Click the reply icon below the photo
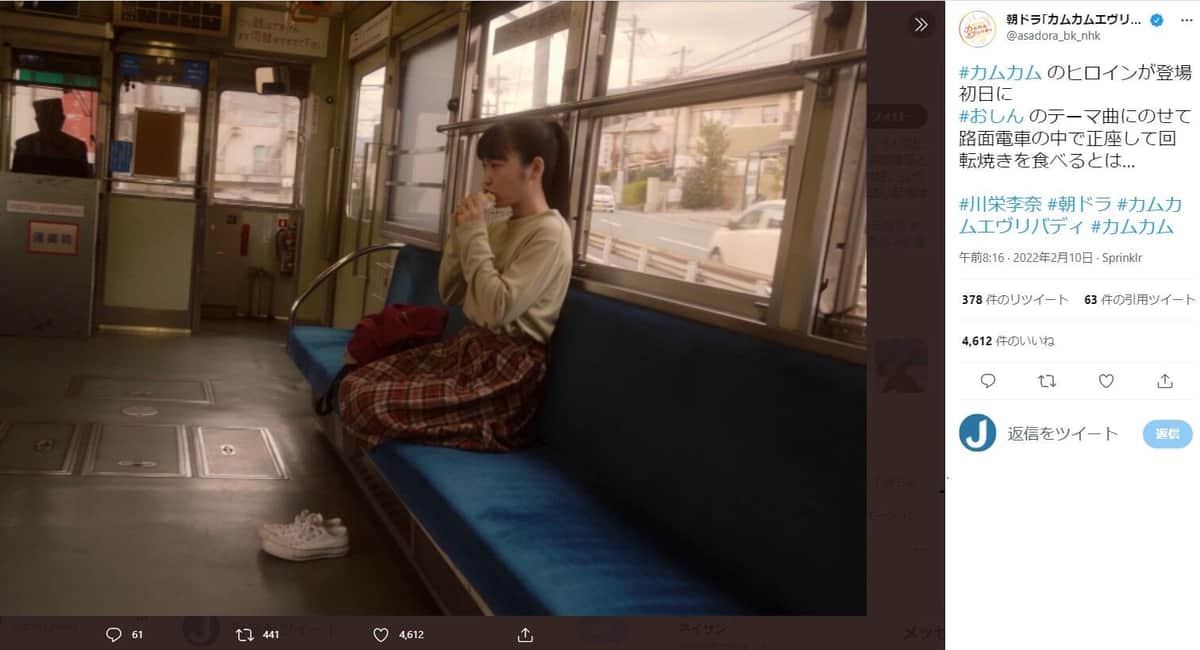This screenshot has width=1200, height=650. pos(113,634)
